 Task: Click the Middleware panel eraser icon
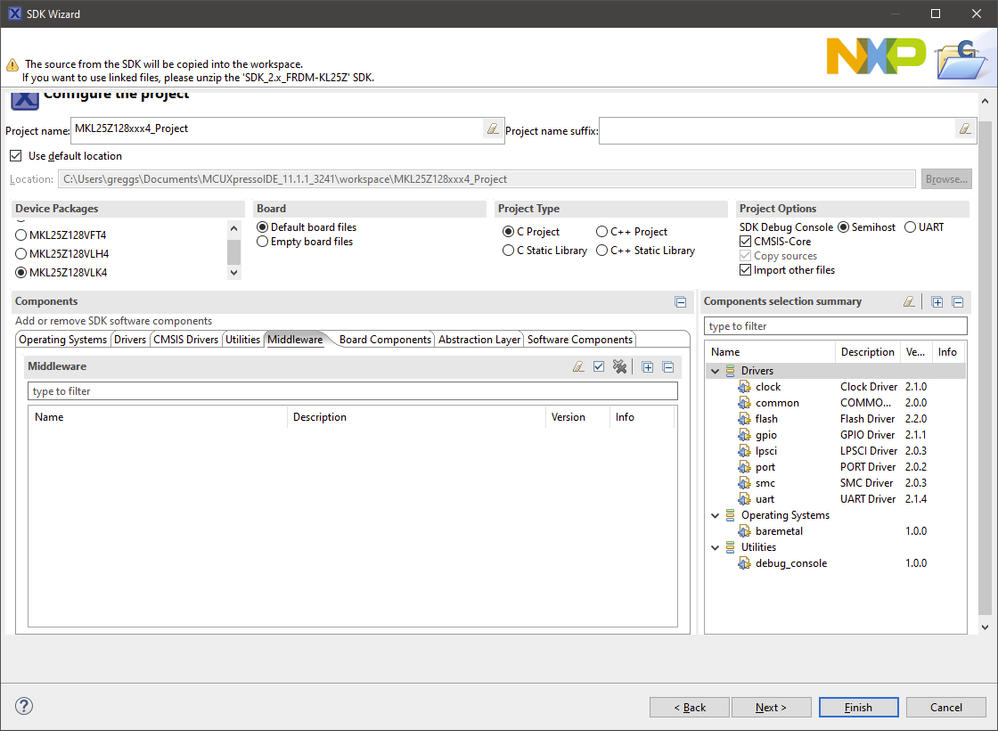[x=578, y=366]
